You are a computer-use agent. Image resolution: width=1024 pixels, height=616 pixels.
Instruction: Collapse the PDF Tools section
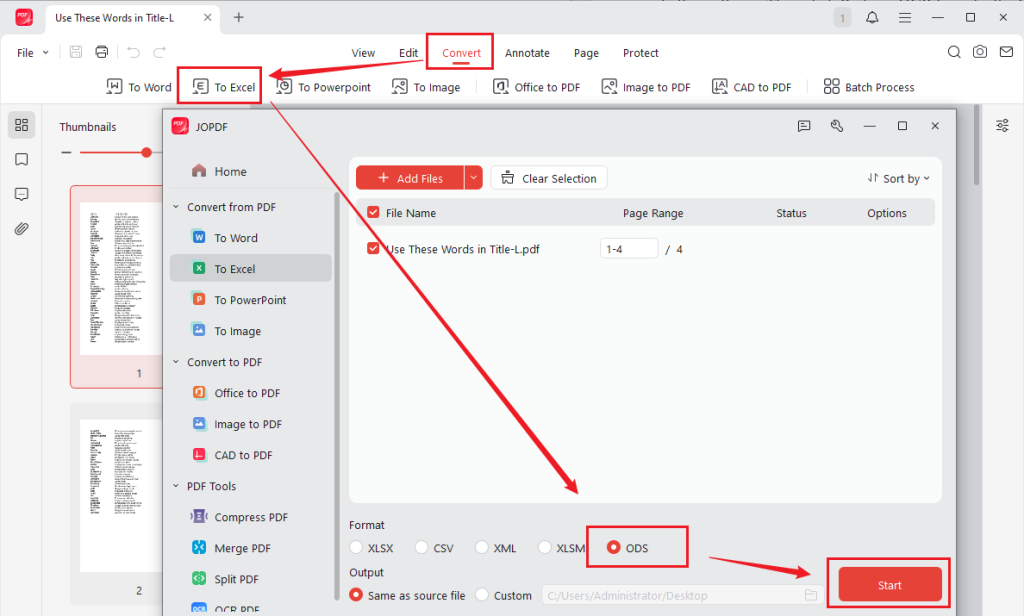coord(176,485)
